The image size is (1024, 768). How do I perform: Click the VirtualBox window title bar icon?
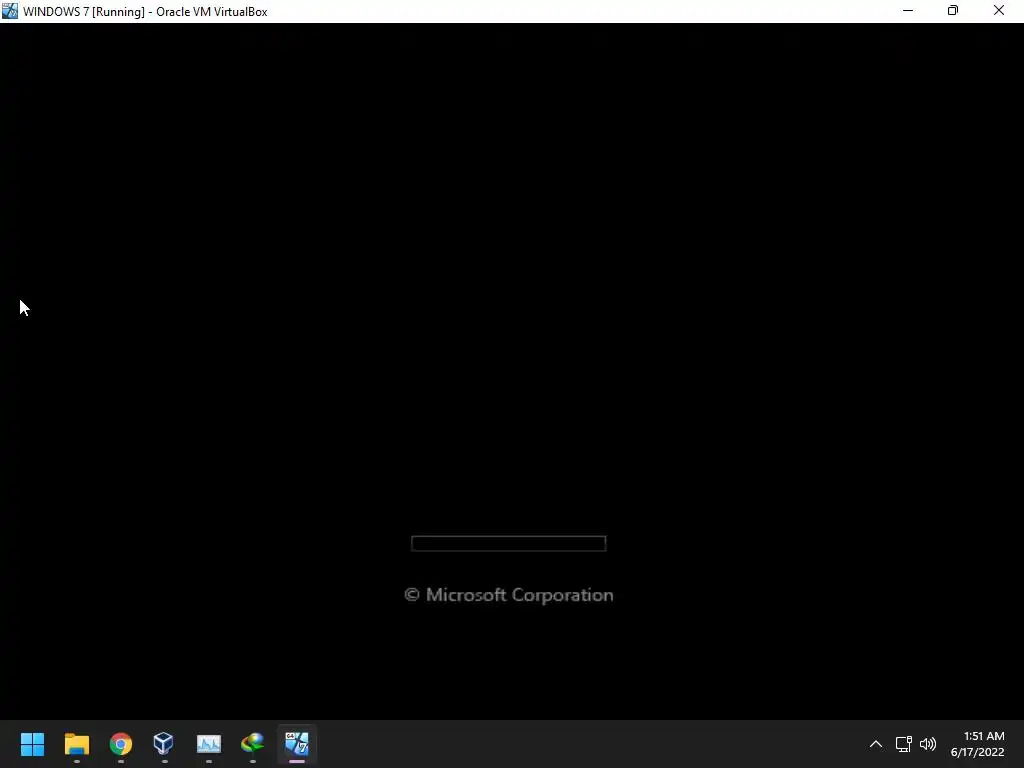coord(10,11)
